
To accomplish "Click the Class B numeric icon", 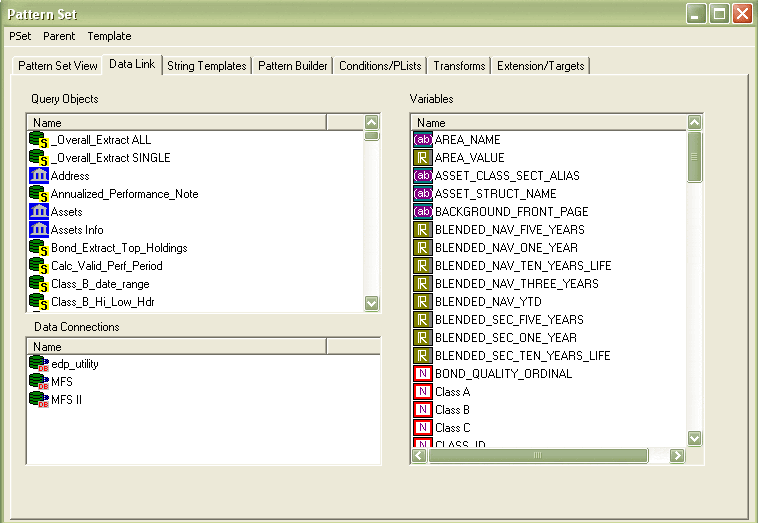I will [423, 410].
